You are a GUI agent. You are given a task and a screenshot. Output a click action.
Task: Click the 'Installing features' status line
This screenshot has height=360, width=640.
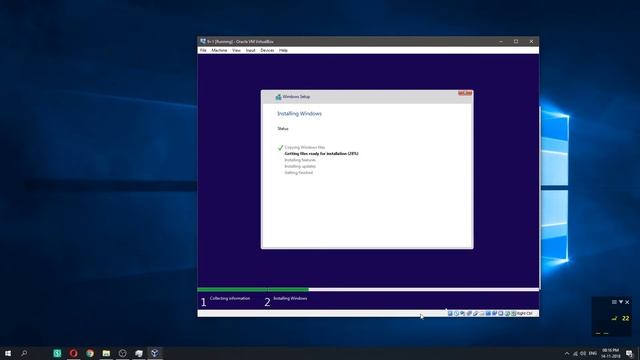coord(300,160)
